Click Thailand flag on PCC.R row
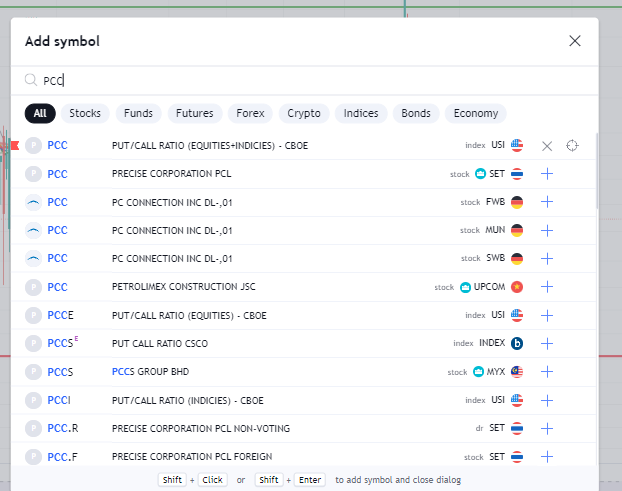The width and height of the screenshot is (622, 491). tap(517, 428)
